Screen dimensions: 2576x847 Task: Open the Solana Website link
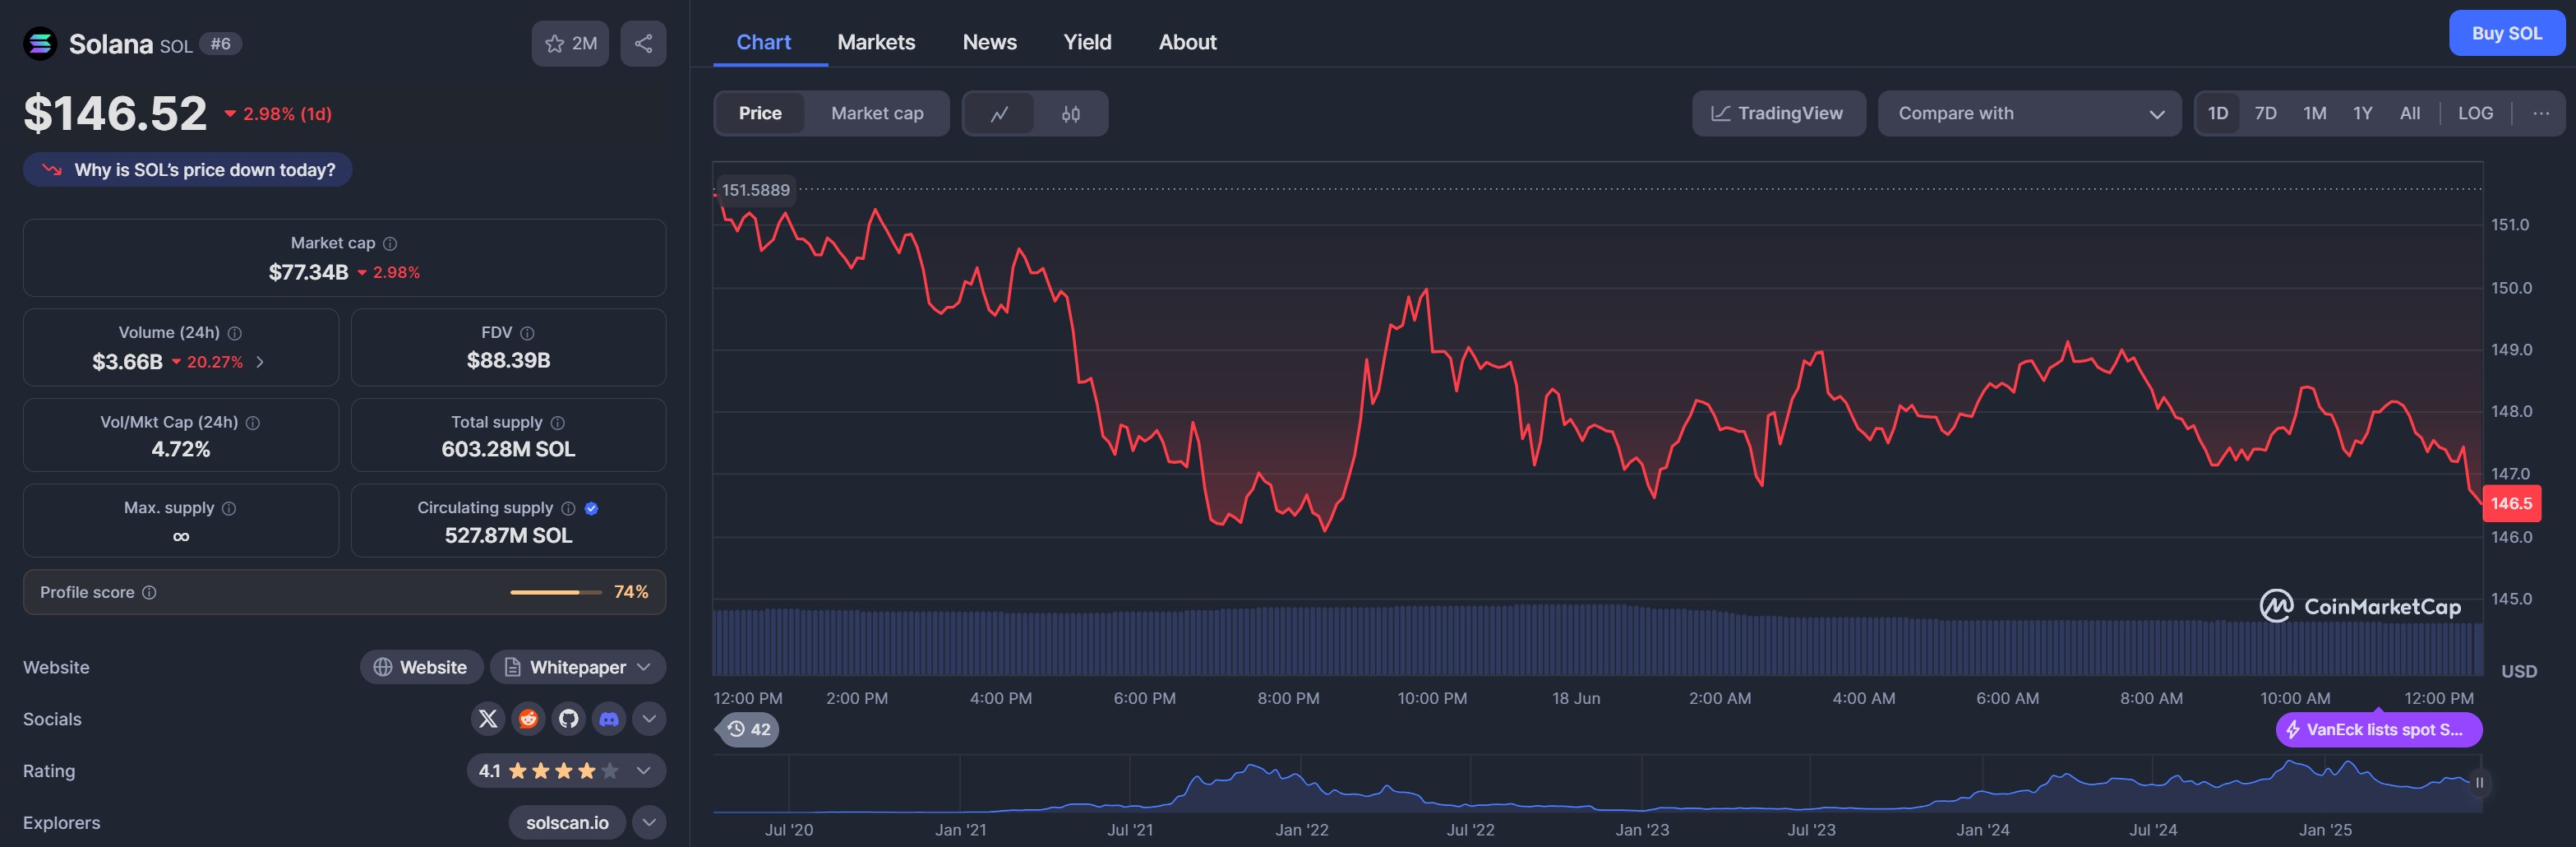(x=421, y=667)
